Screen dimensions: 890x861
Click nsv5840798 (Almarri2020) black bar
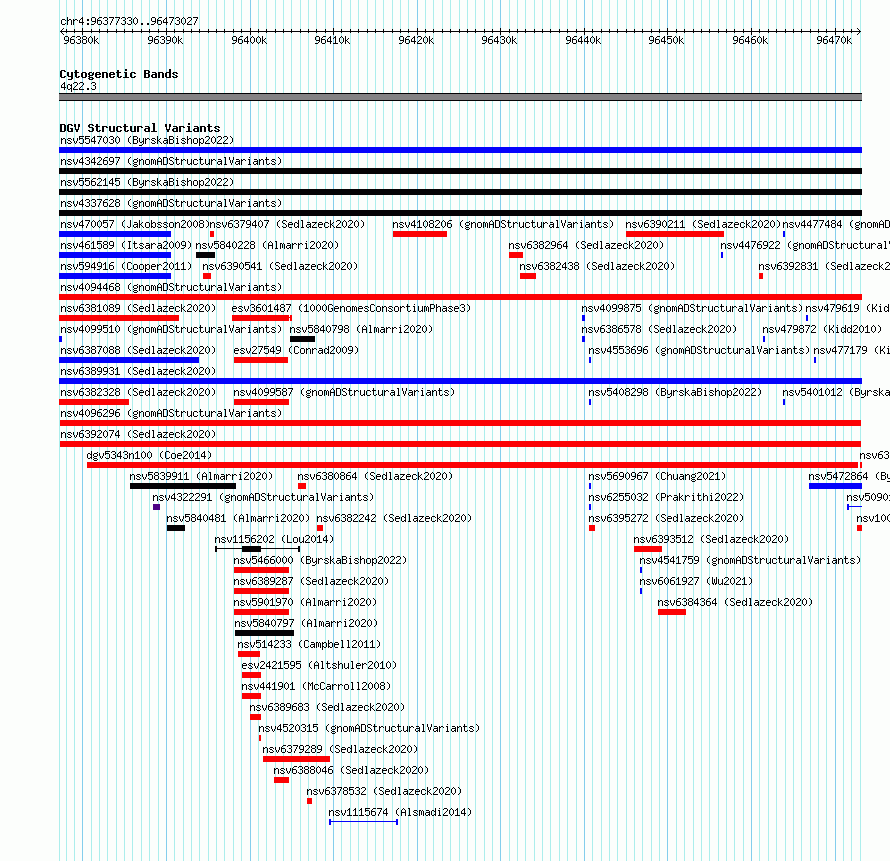click(x=303, y=339)
